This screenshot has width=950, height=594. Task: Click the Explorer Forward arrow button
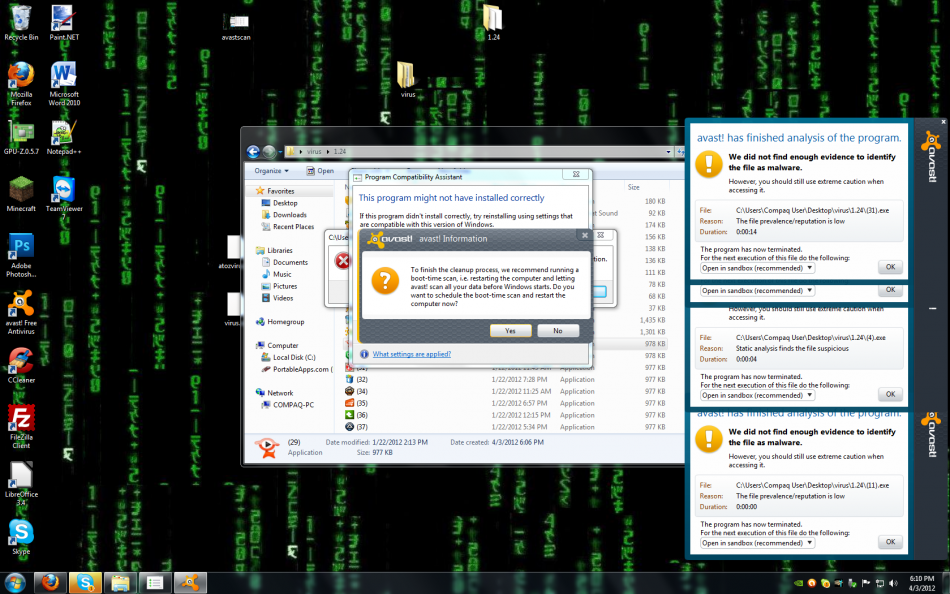(x=270, y=152)
